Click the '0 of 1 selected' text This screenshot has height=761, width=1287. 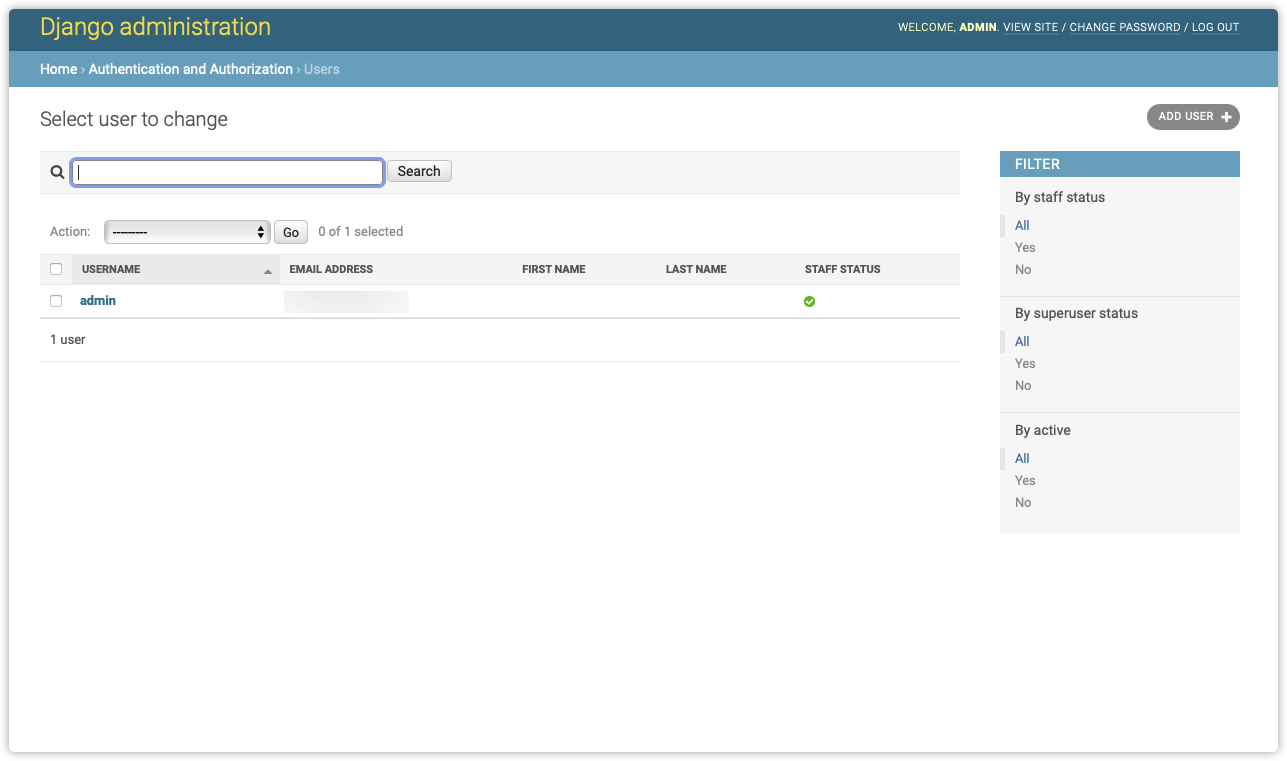(x=361, y=232)
